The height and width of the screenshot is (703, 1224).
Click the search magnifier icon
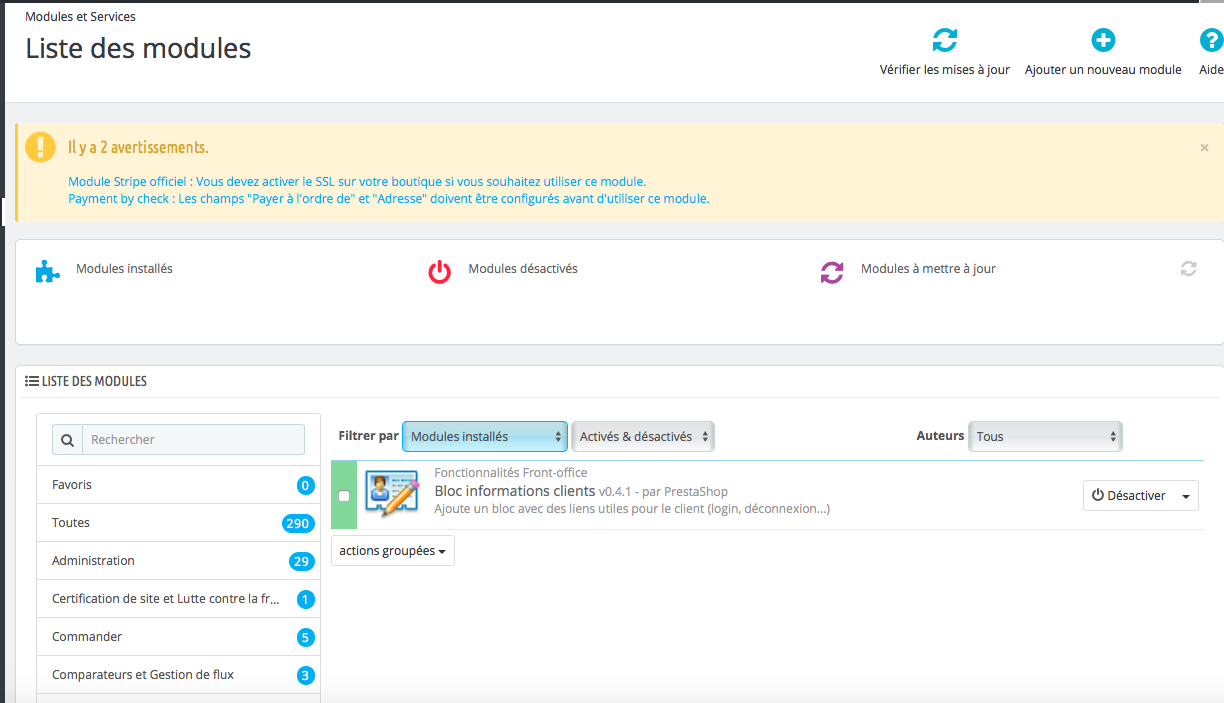point(67,440)
